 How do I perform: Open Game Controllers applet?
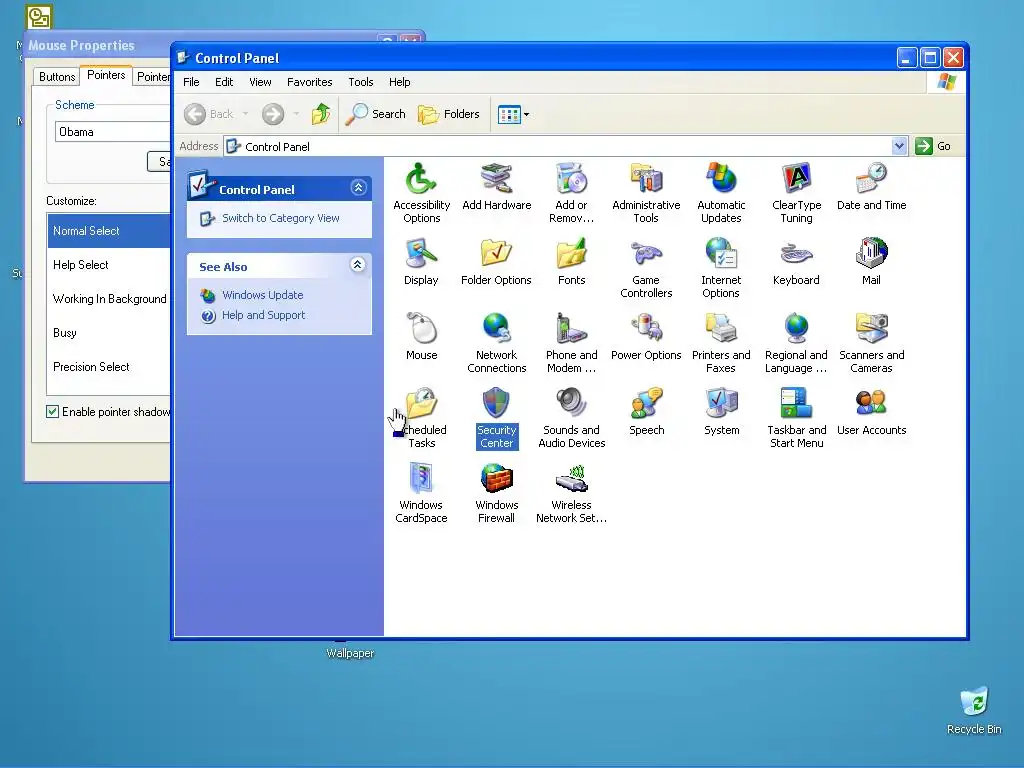[646, 268]
